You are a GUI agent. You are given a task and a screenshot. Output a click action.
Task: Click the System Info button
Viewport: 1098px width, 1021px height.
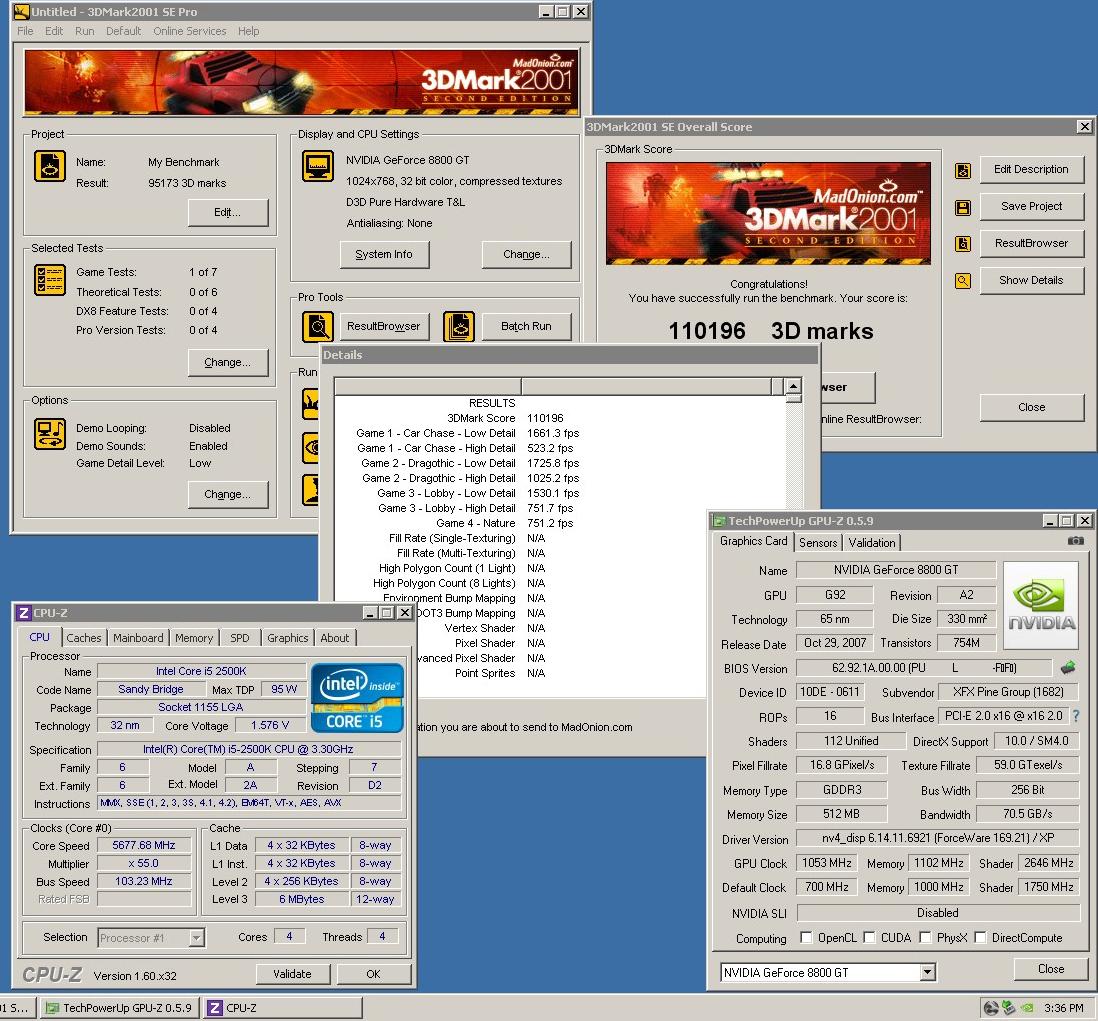click(384, 255)
